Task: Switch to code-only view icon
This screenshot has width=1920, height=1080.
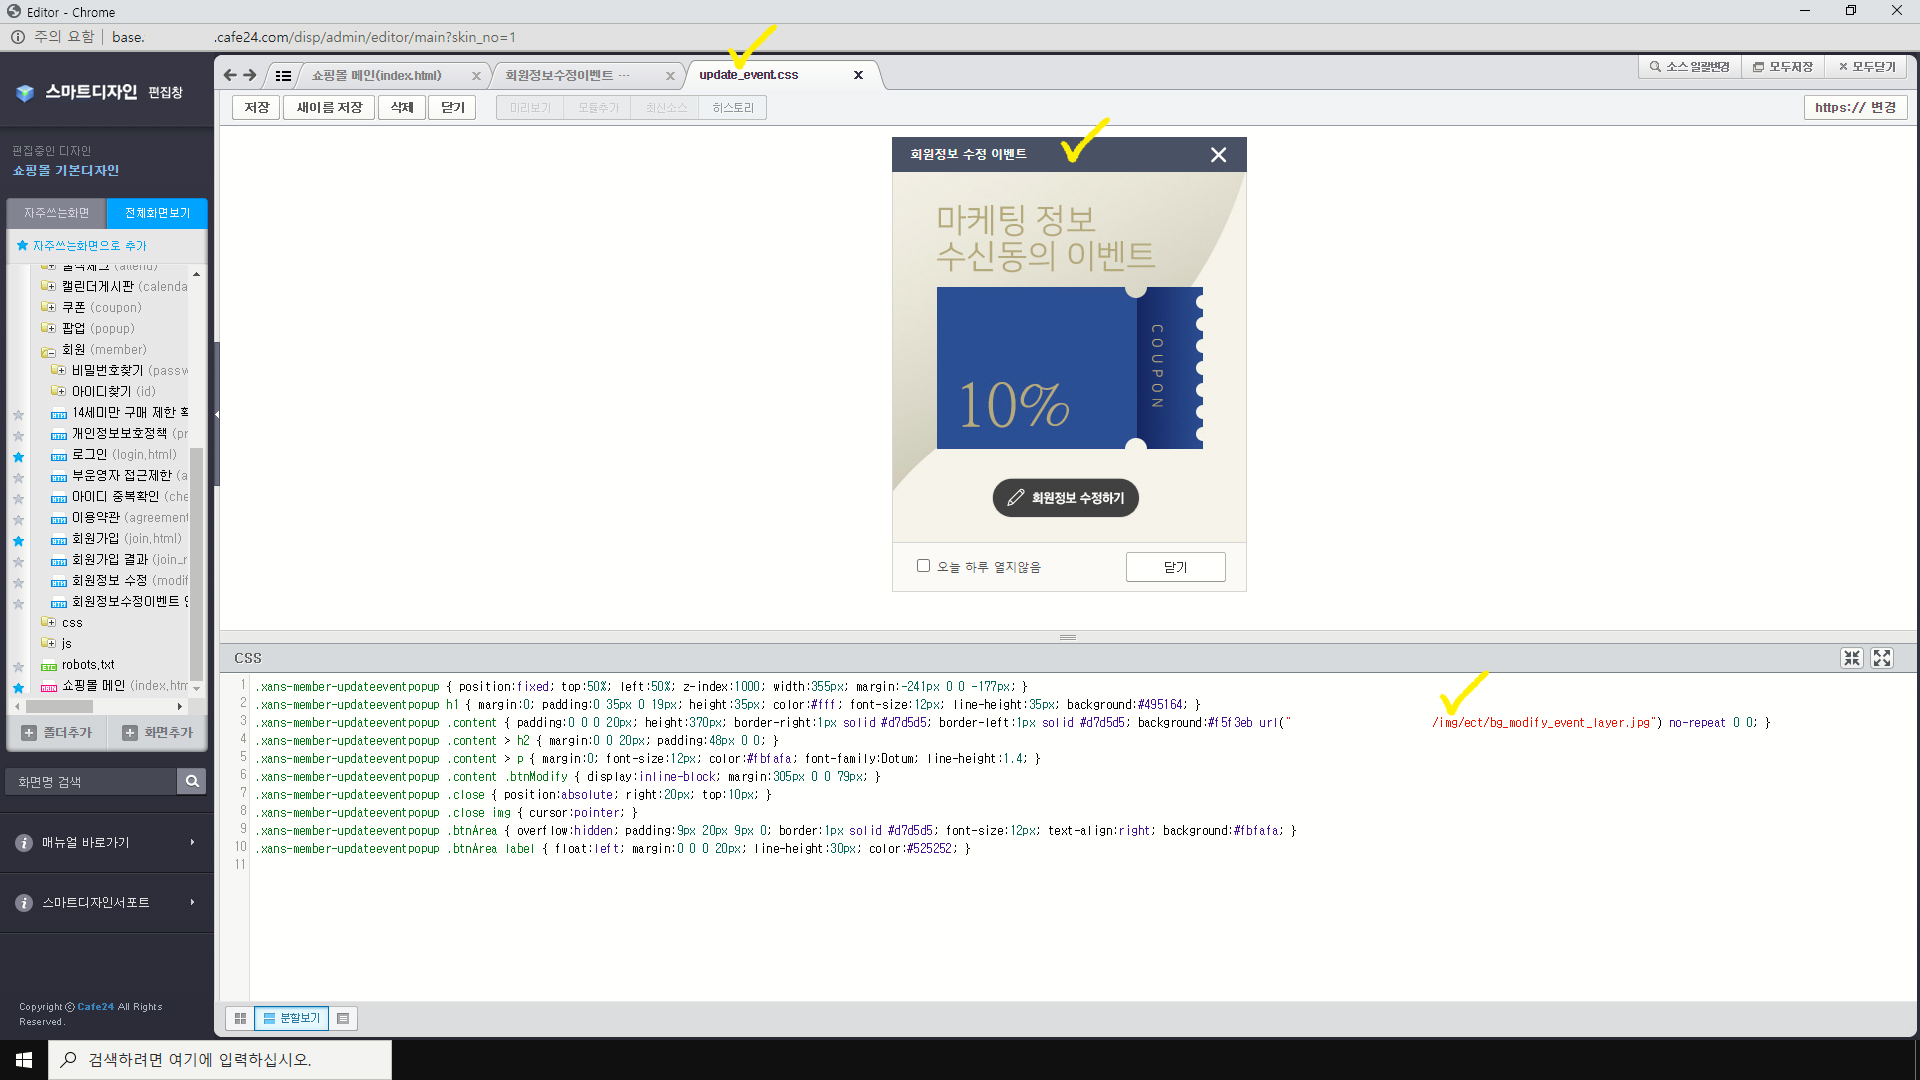Action: pyautogui.click(x=343, y=1018)
